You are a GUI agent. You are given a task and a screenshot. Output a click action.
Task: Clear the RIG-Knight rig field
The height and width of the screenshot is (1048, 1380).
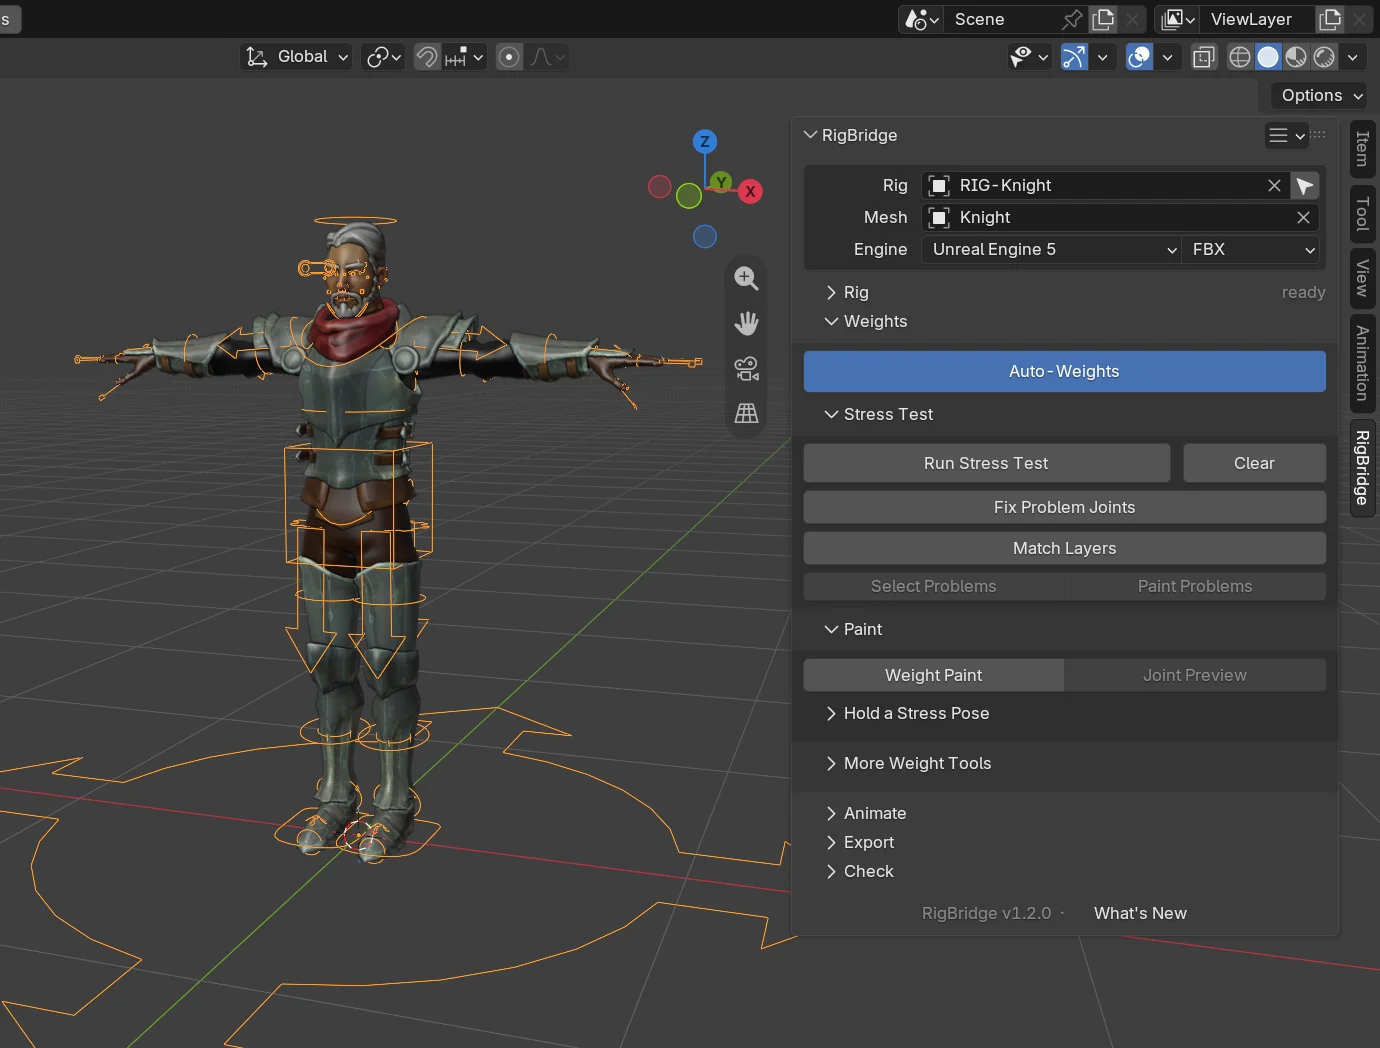[x=1274, y=185]
